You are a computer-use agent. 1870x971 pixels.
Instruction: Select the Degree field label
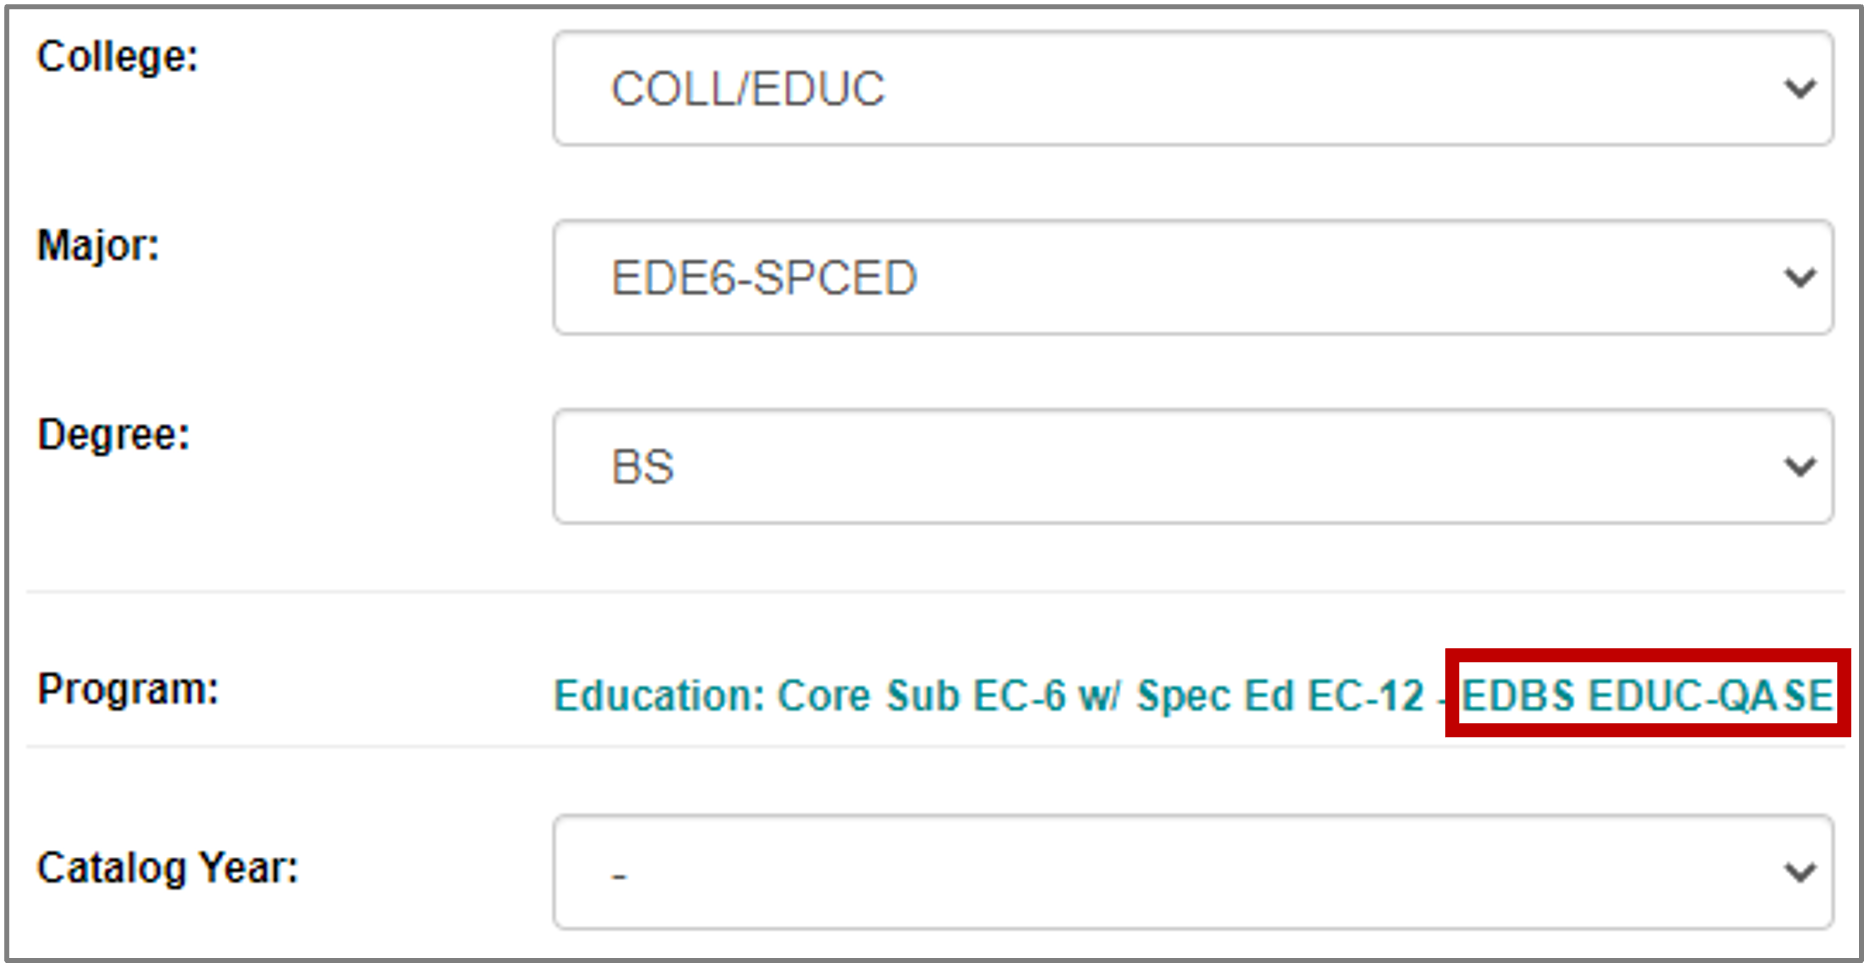click(x=113, y=435)
